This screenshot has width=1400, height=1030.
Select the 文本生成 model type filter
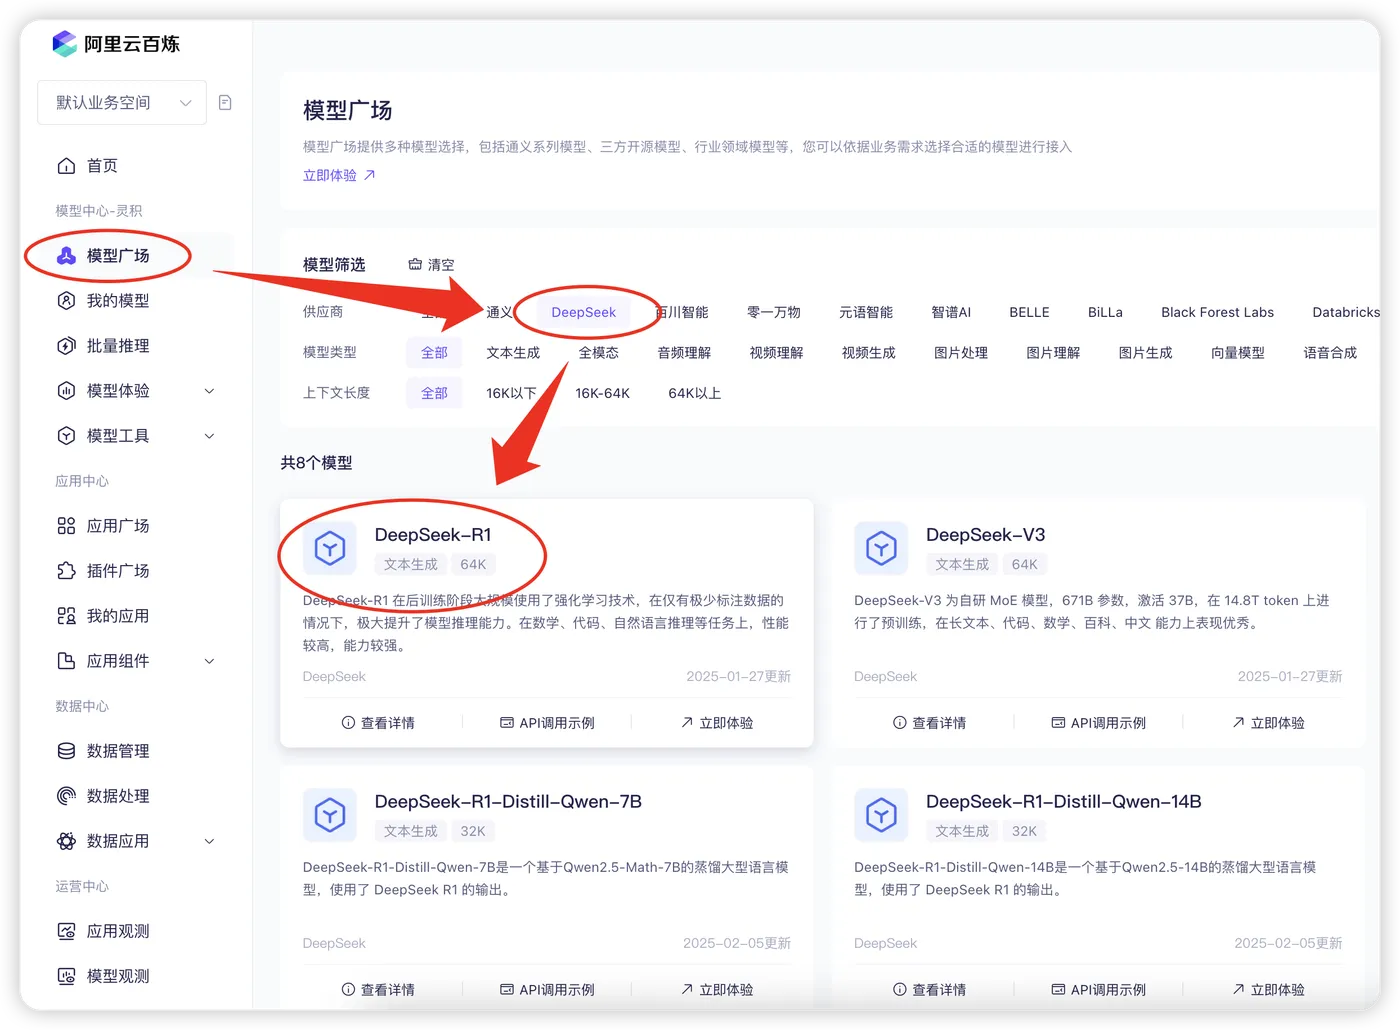[x=513, y=353]
